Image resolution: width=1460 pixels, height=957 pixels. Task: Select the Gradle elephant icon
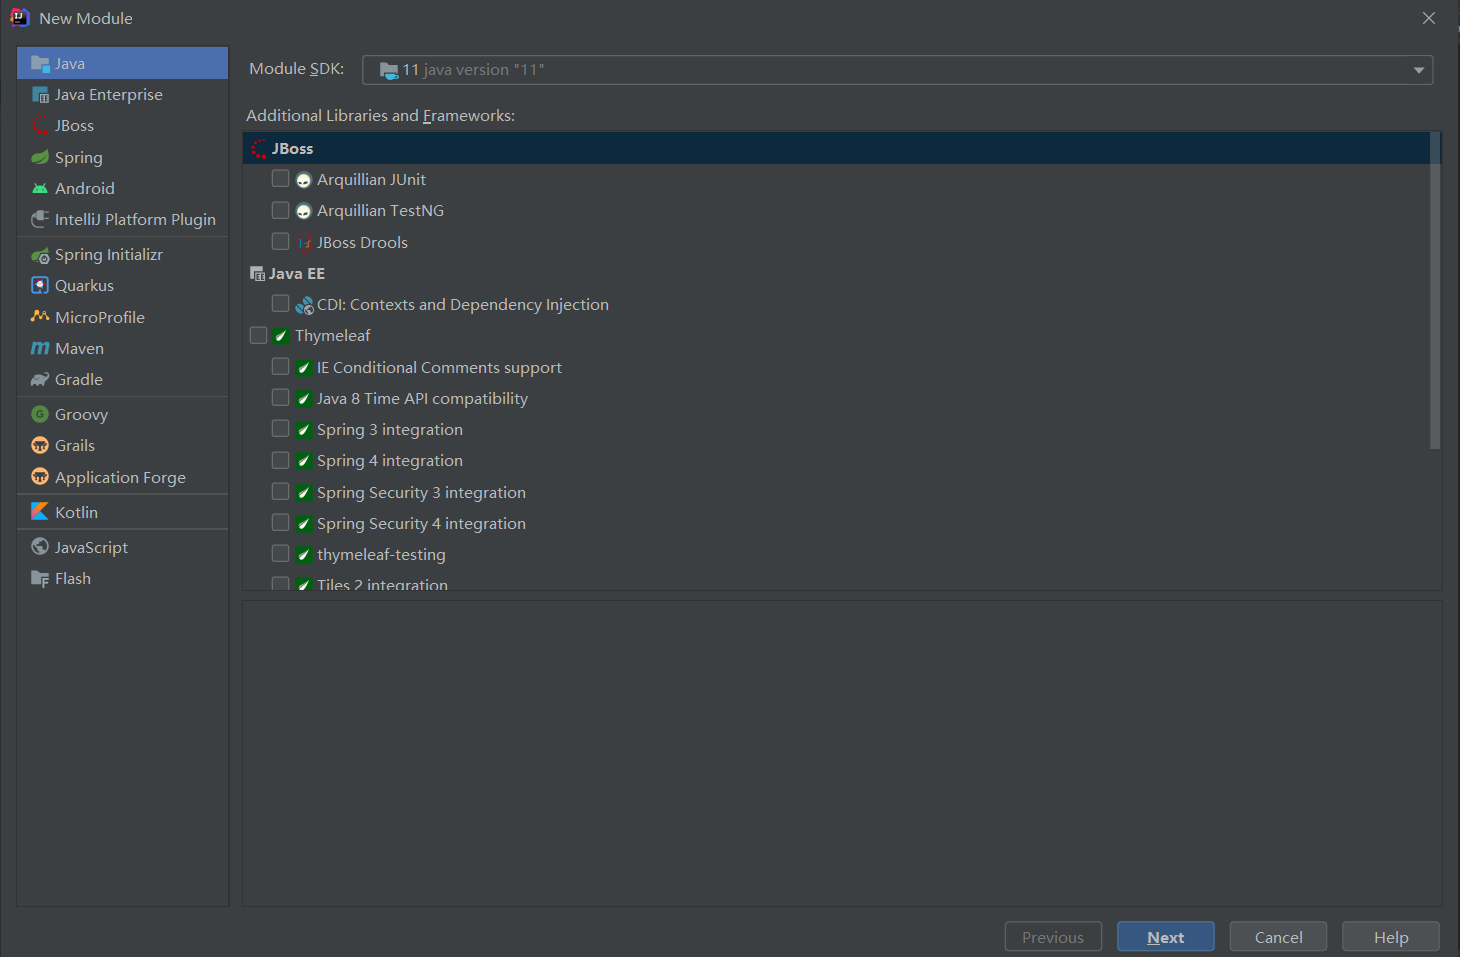point(40,380)
